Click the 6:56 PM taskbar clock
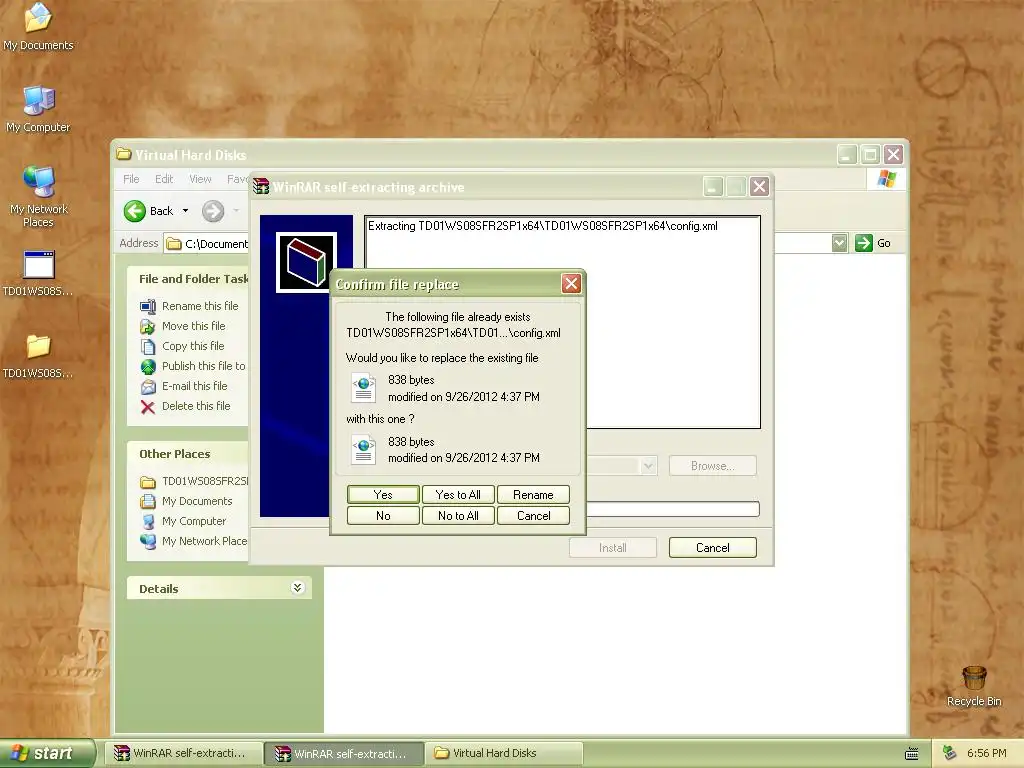This screenshot has width=1024, height=768. pos(986,753)
